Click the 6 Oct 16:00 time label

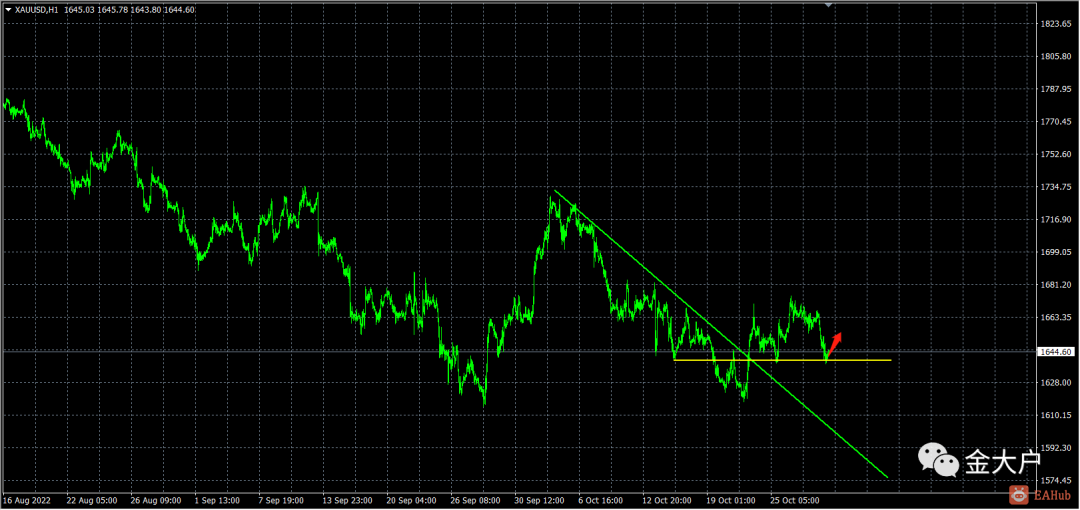(601, 500)
